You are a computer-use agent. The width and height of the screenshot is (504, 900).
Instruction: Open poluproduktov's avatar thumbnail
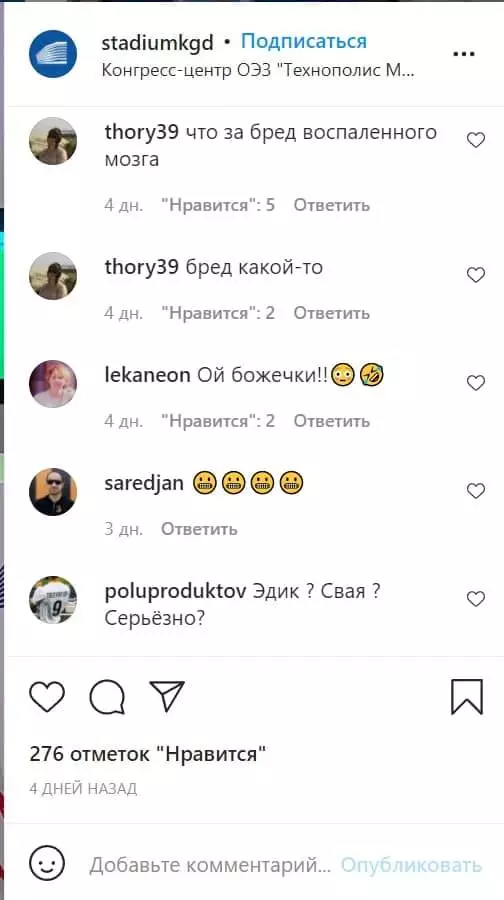pyautogui.click(x=53, y=600)
